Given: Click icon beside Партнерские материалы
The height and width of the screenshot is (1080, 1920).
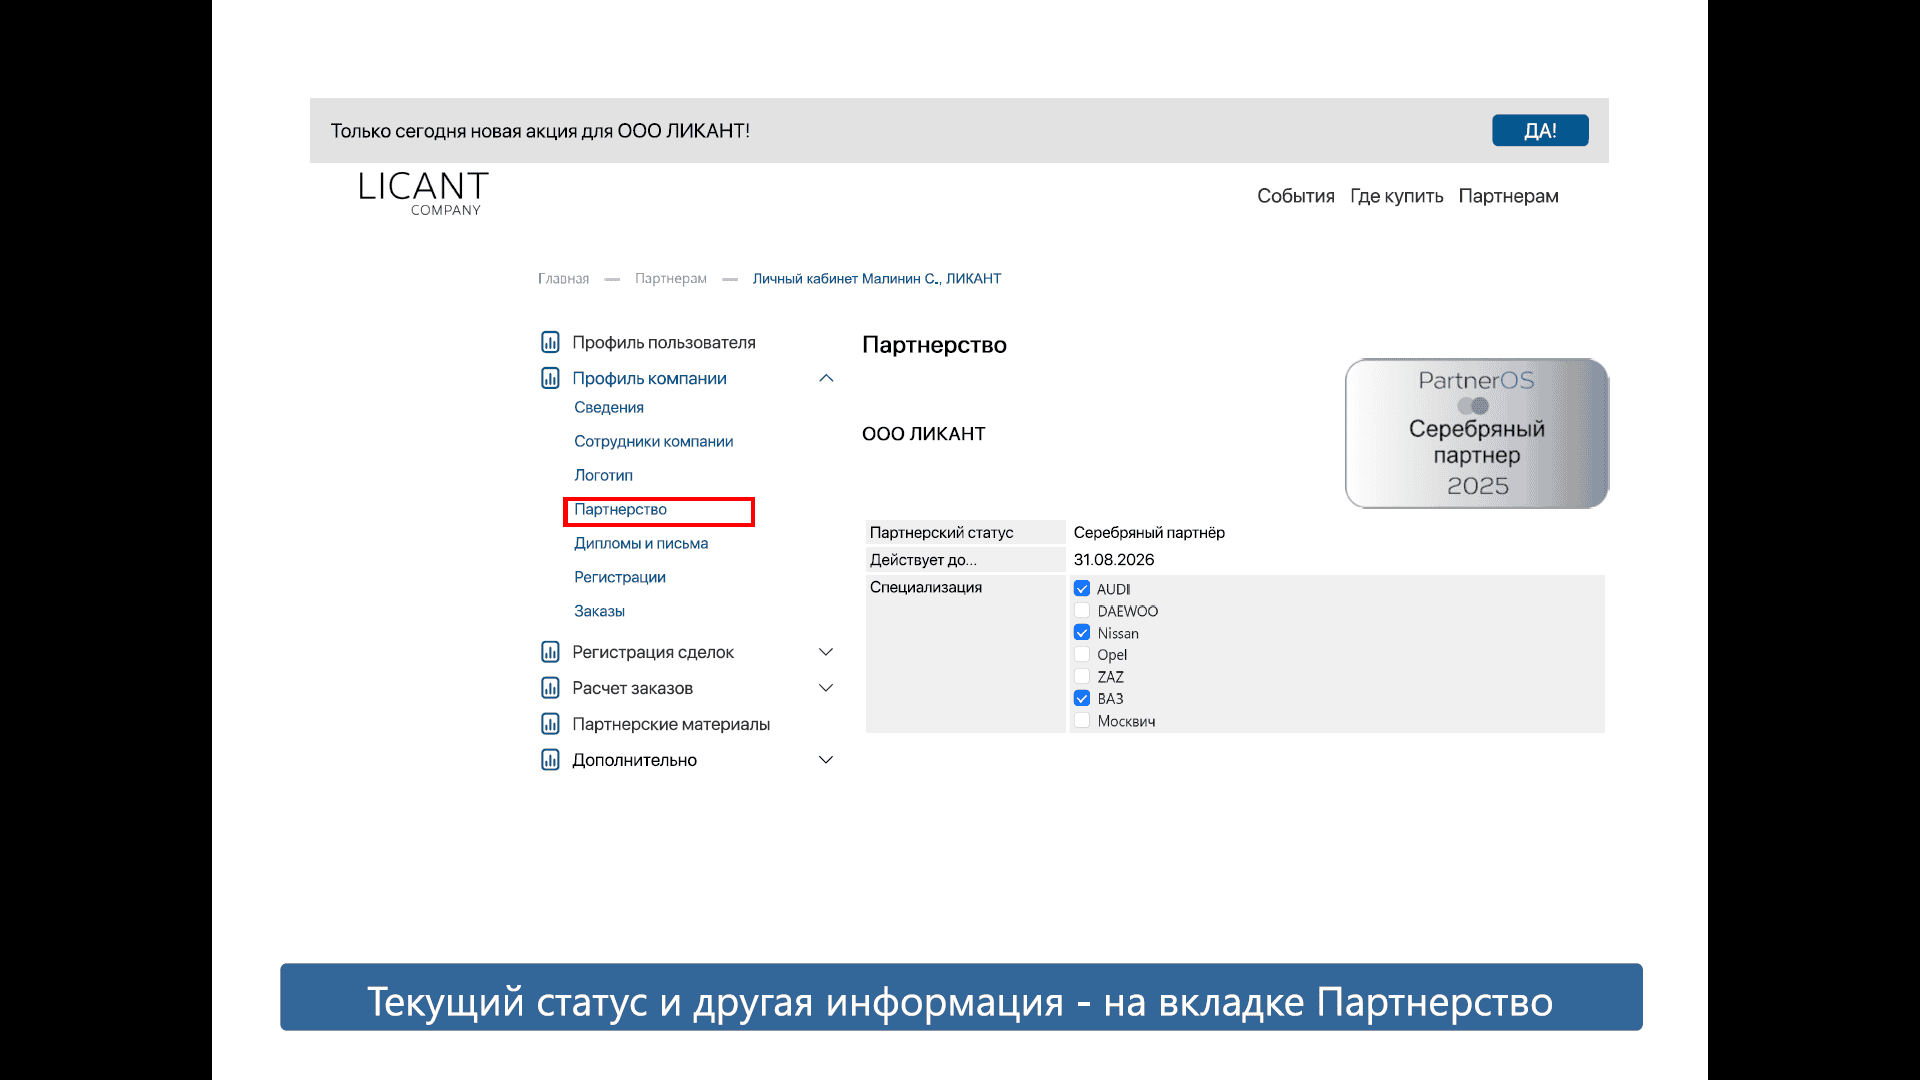Looking at the screenshot, I should coord(550,724).
